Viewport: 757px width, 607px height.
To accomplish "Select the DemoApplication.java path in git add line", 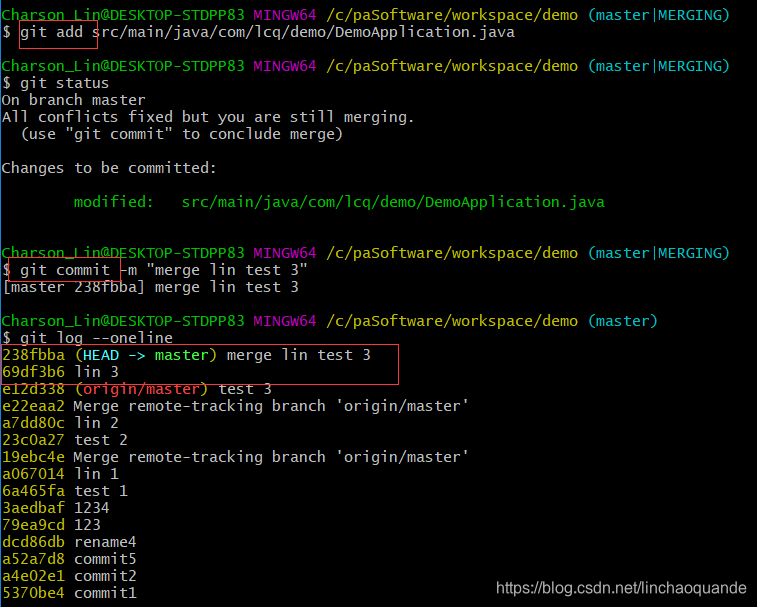I will pyautogui.click(x=303, y=32).
